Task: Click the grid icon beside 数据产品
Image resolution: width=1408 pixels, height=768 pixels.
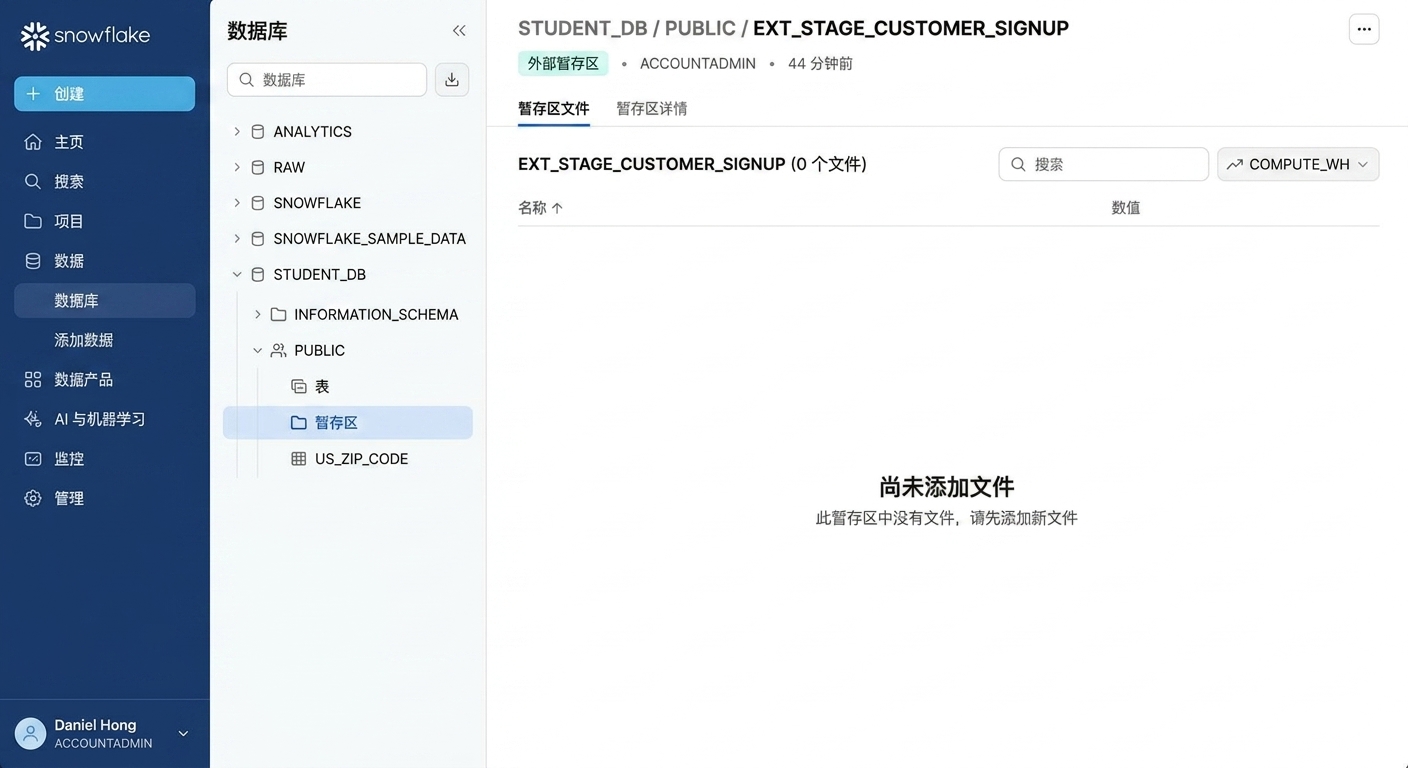Action: tap(33, 380)
